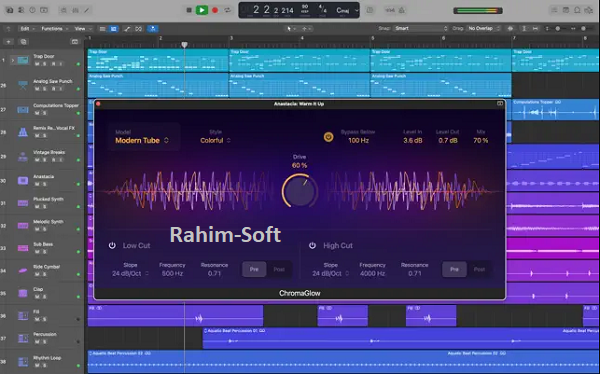Viewport: 600px width, 374px height.
Task: Toggle the Bypass Below power button
Action: coord(328,137)
